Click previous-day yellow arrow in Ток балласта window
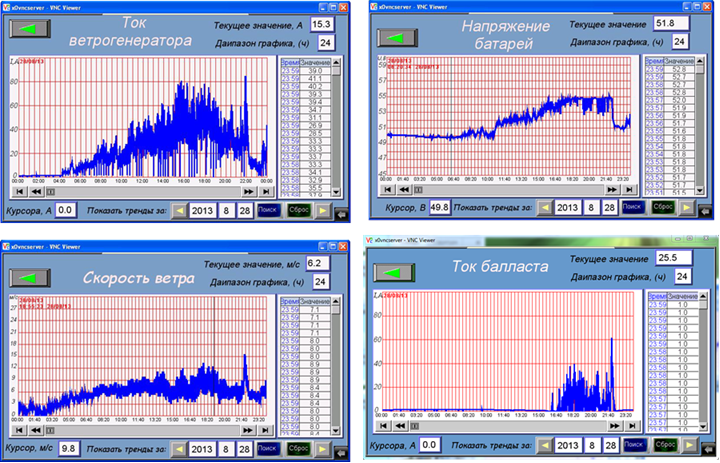This screenshot has height=463, width=720. tap(545, 445)
